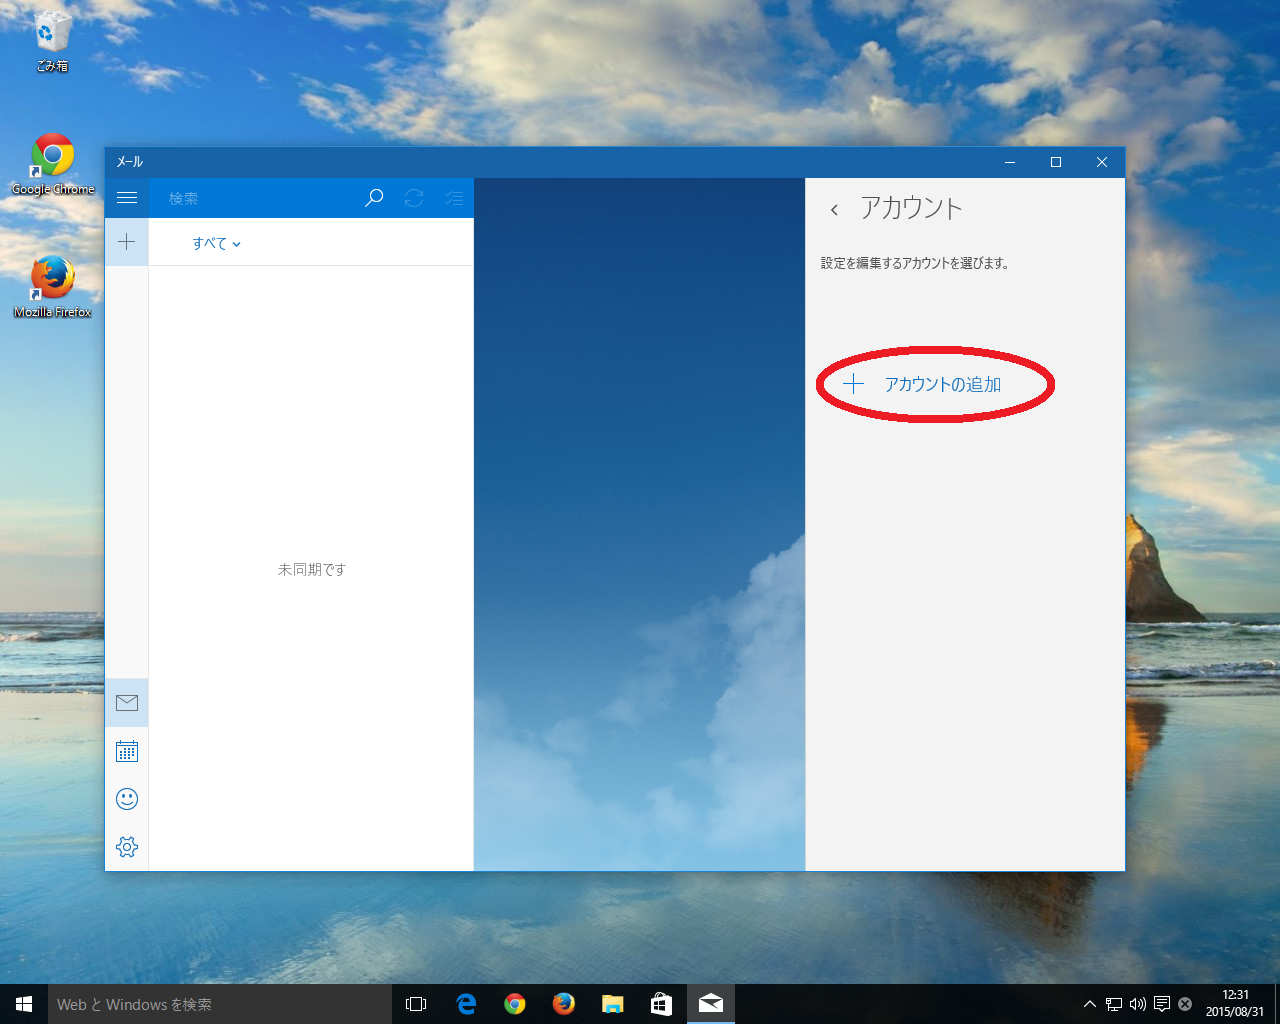Open the smiley feedback icon
This screenshot has height=1024, width=1280.
coord(127,799)
